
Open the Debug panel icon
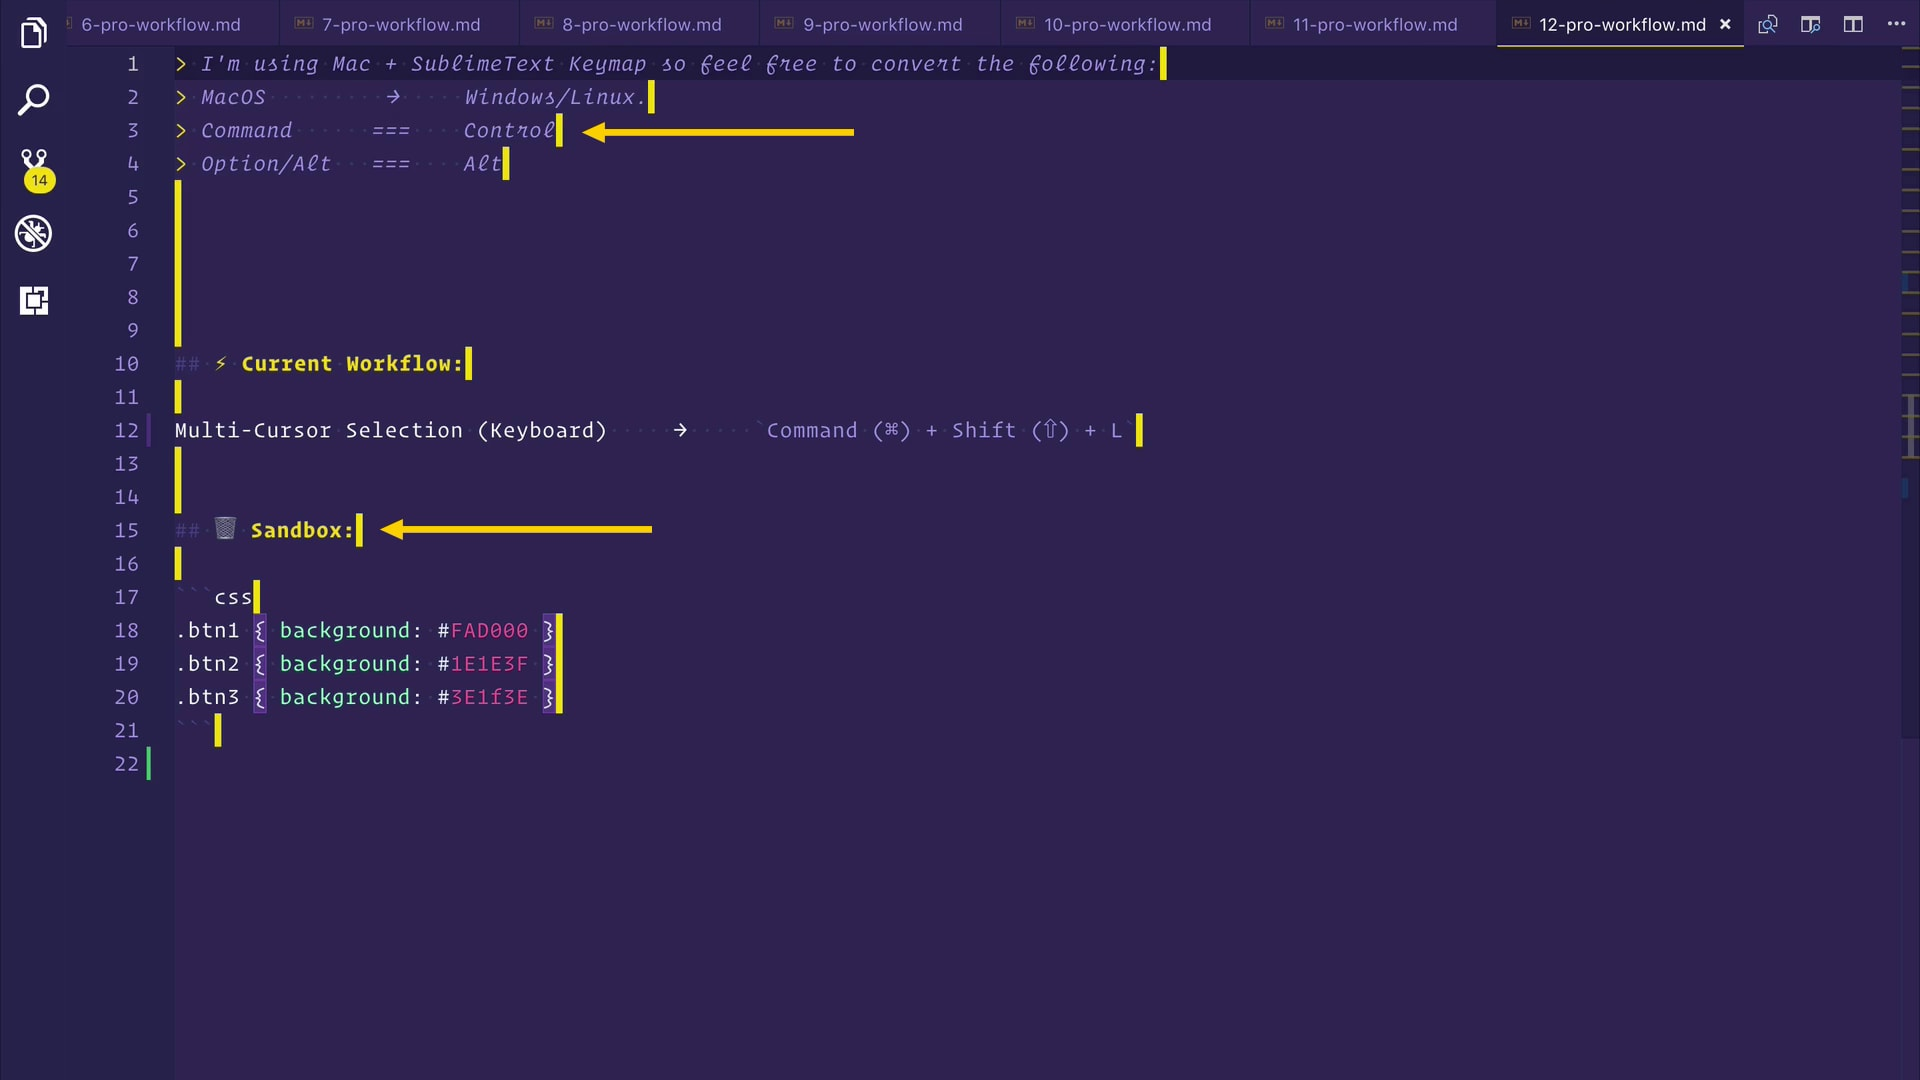pyautogui.click(x=34, y=234)
